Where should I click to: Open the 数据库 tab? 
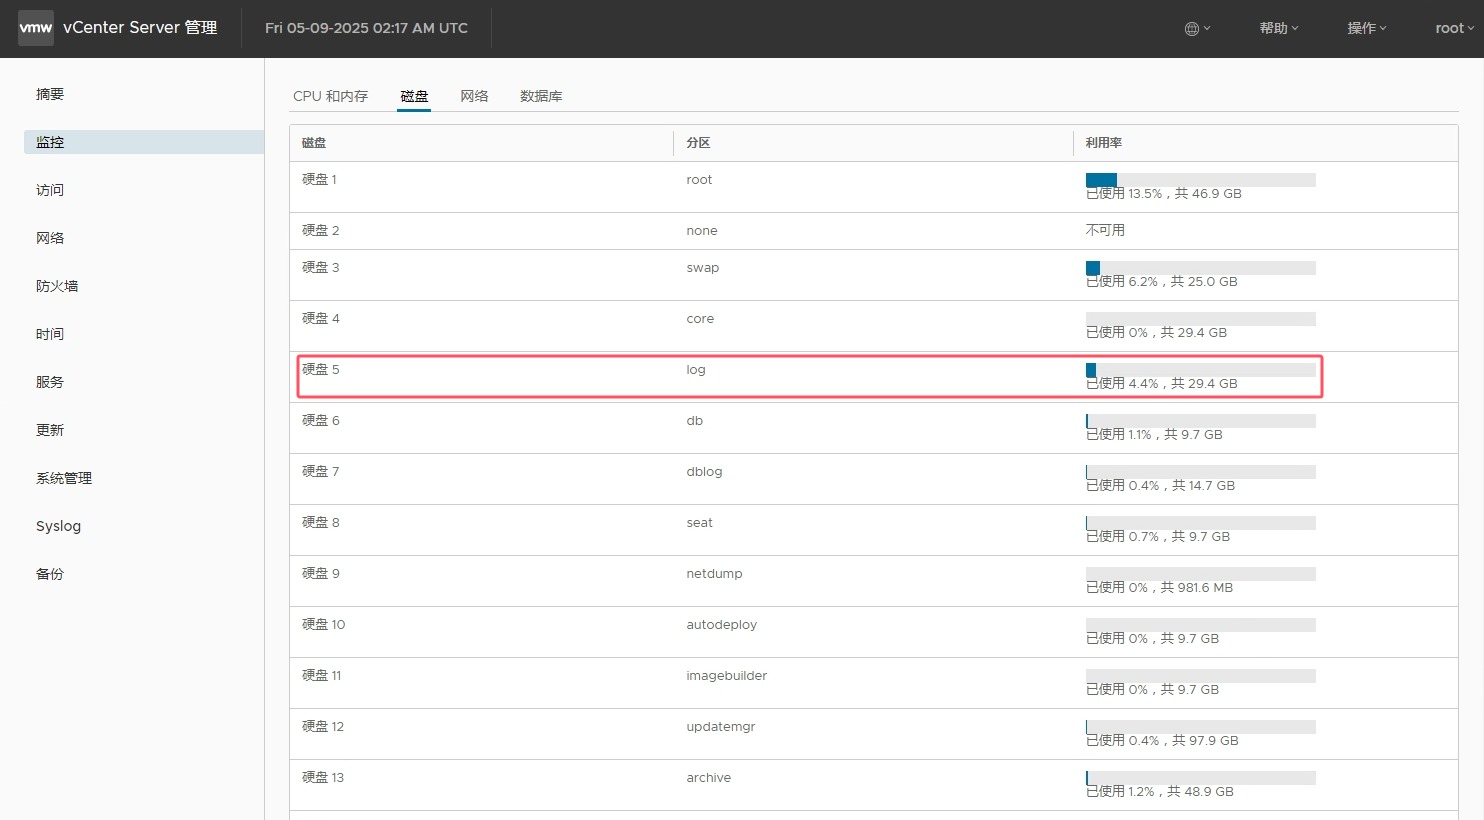click(541, 96)
